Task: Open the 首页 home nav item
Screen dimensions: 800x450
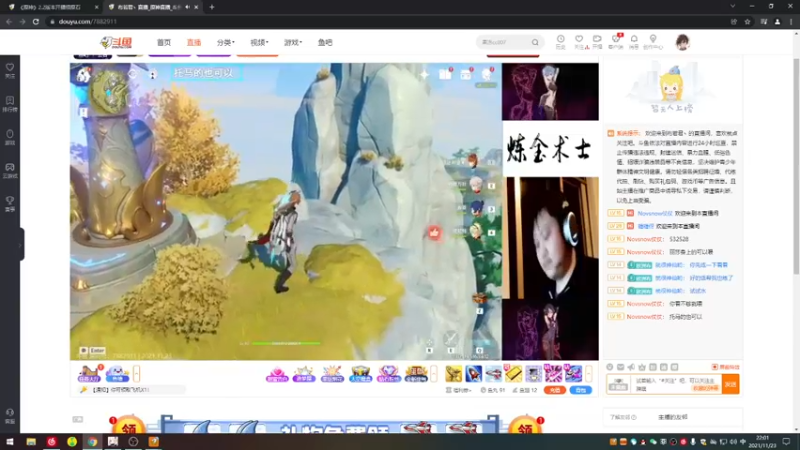Action: [164, 42]
